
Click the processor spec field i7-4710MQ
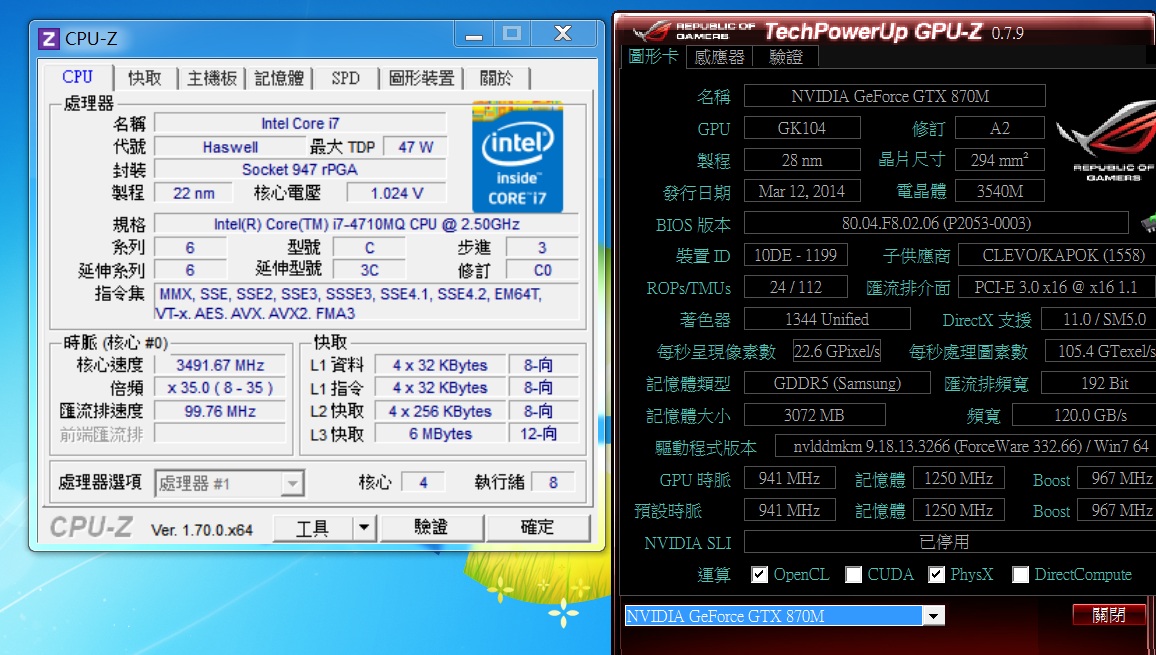(x=366, y=224)
